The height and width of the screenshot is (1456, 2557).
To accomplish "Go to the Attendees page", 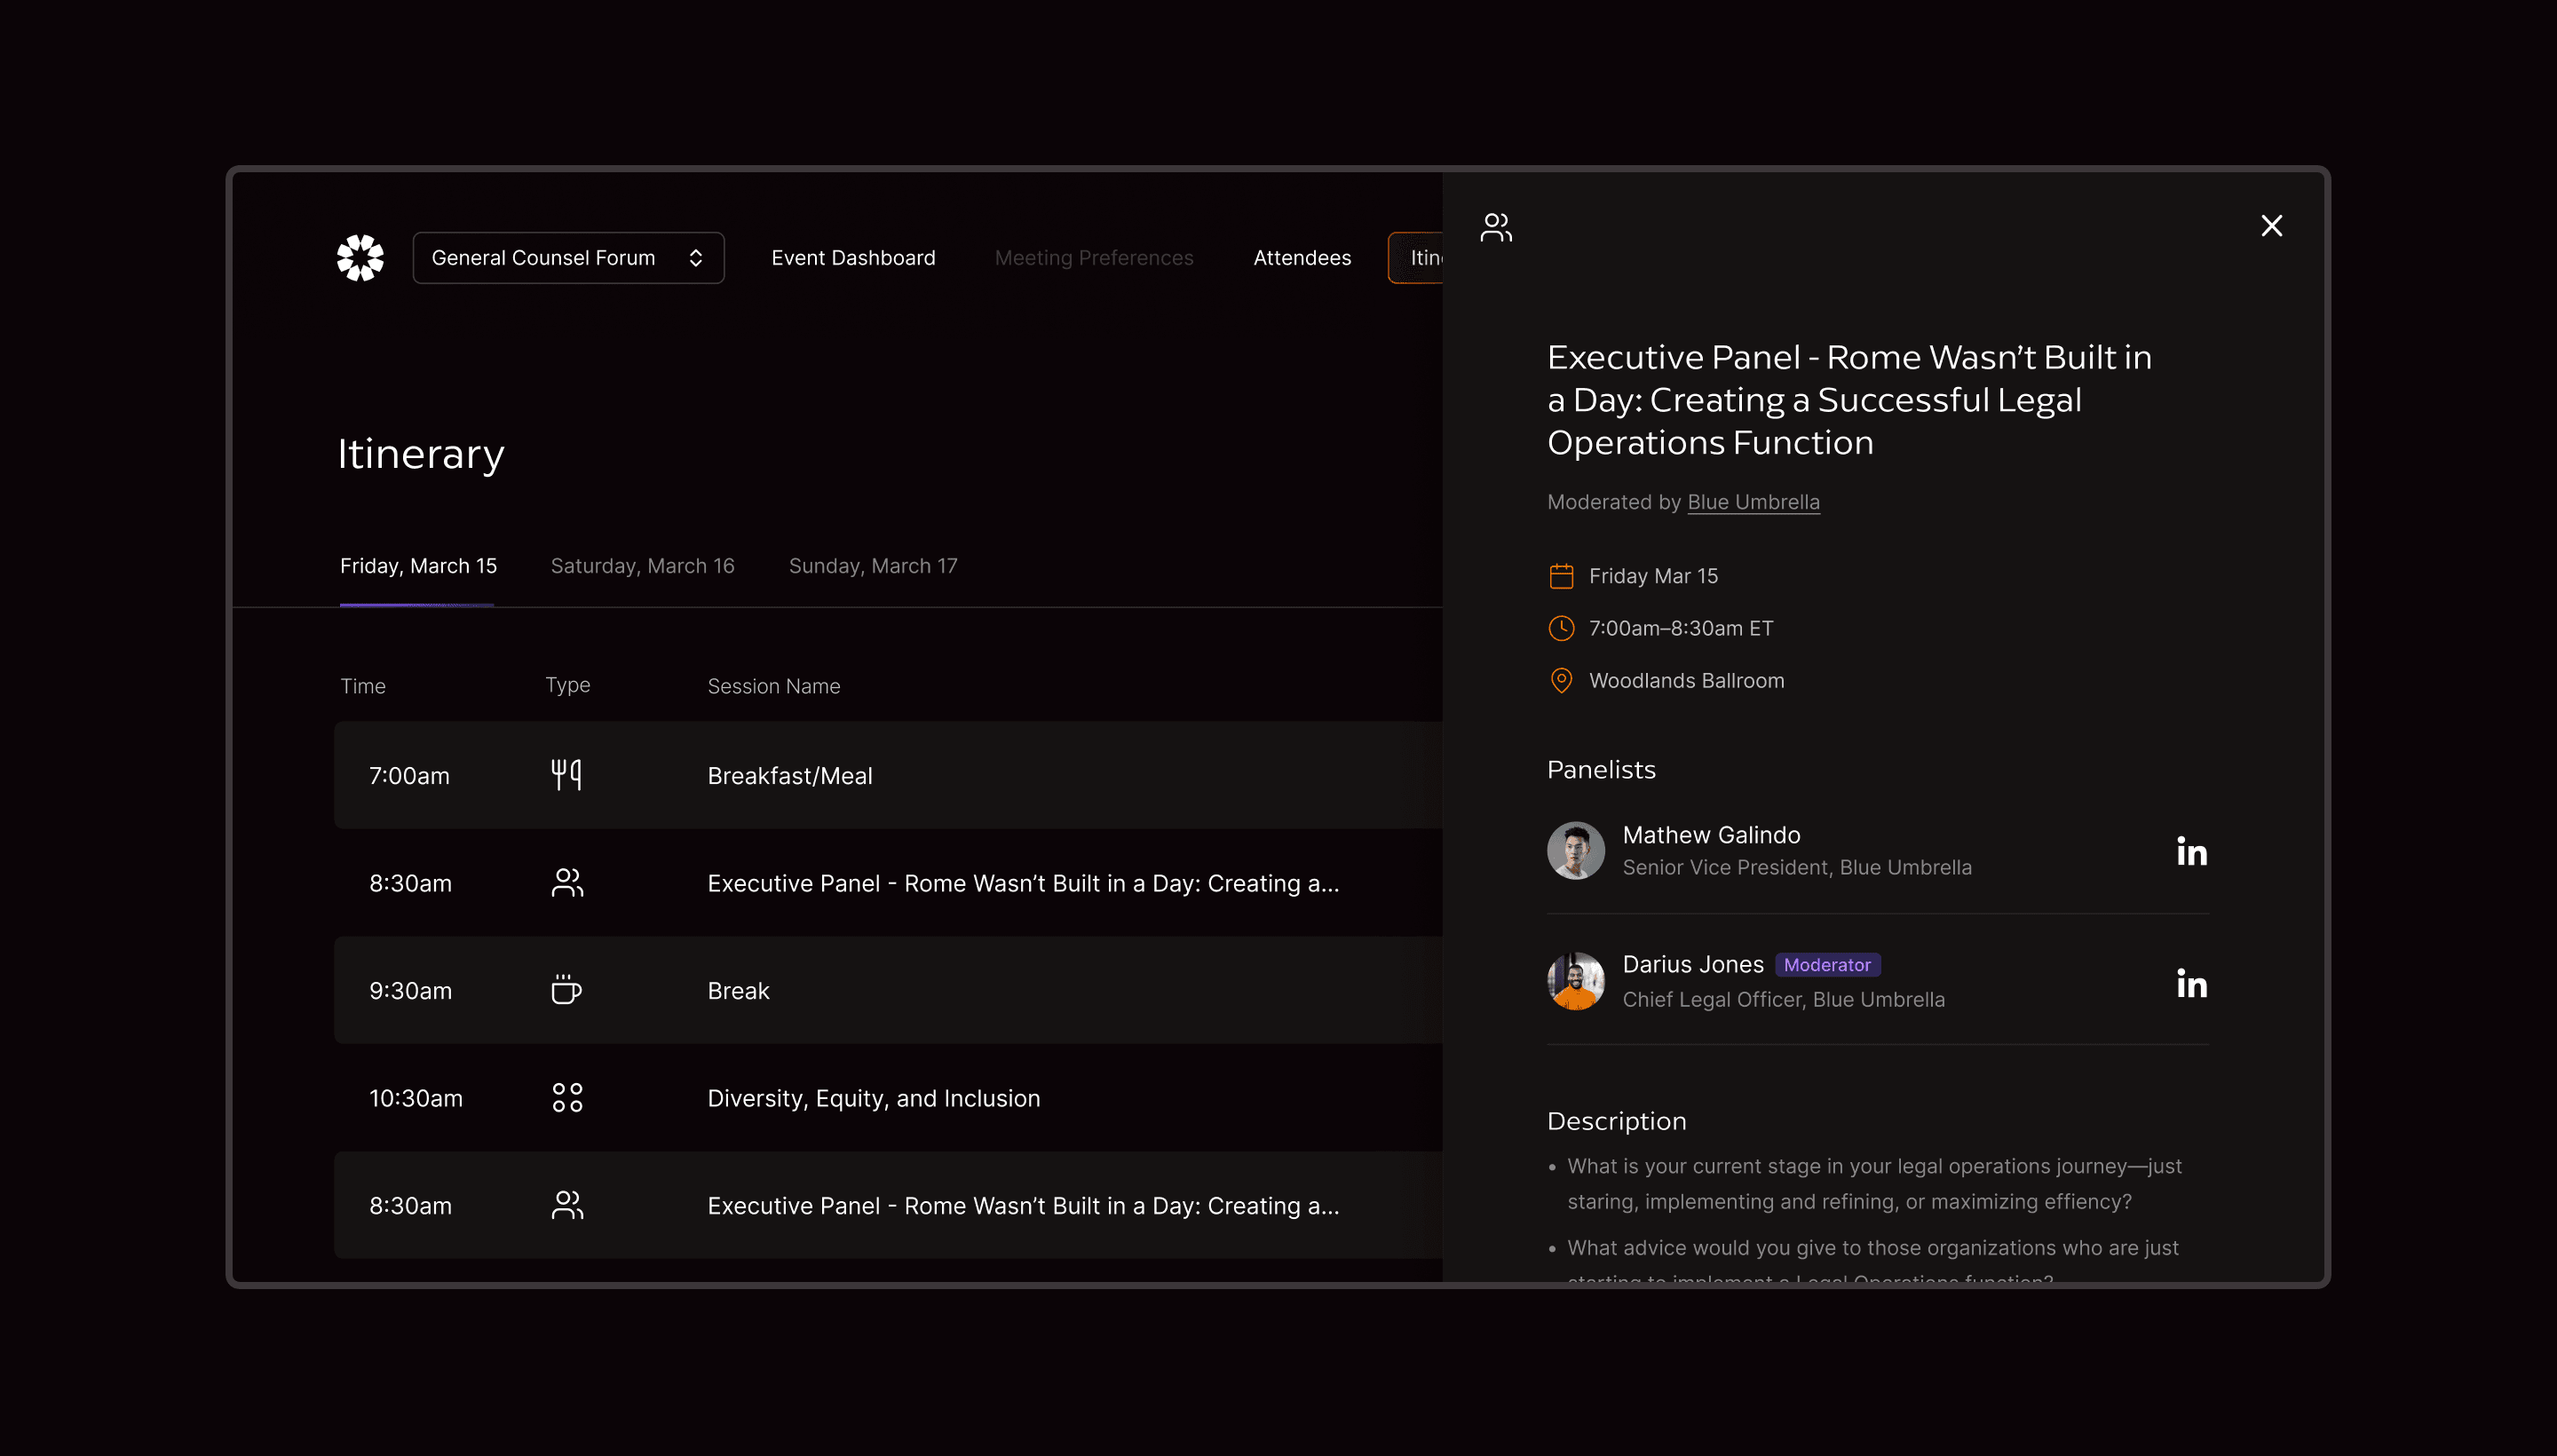I will click(x=1301, y=258).
